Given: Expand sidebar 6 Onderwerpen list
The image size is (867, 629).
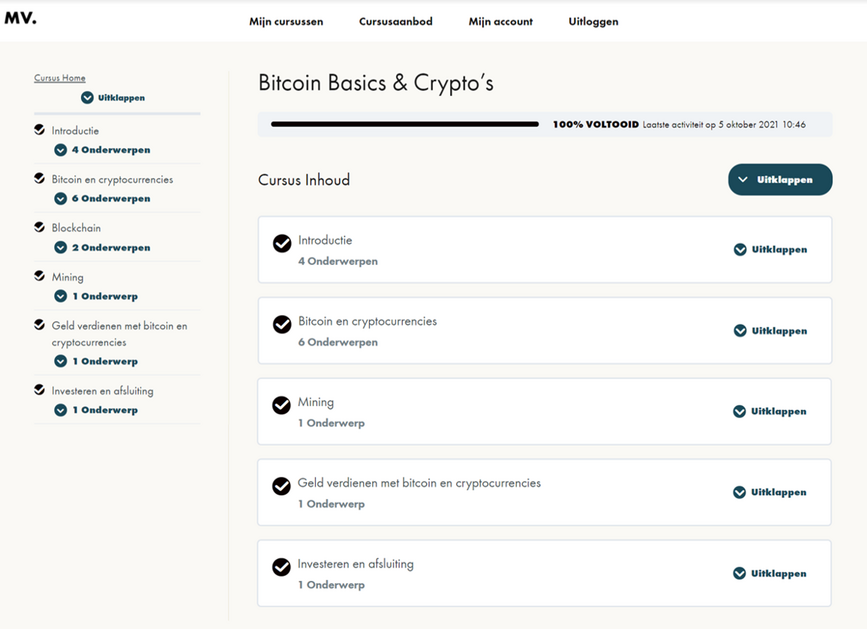Looking at the screenshot, I should point(102,198).
